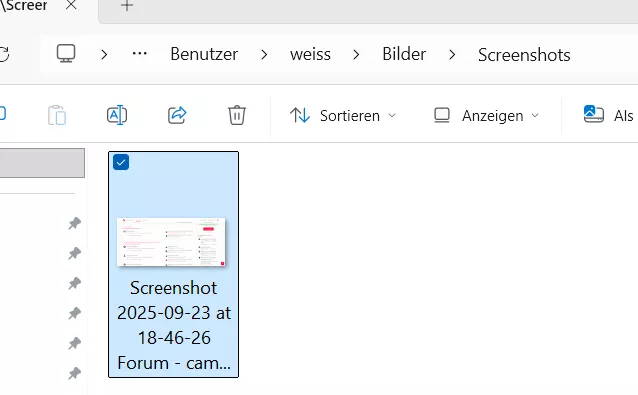The height and width of the screenshot is (395, 638).
Task: Click the PC monitor icon in address bar
Action: pos(66,54)
